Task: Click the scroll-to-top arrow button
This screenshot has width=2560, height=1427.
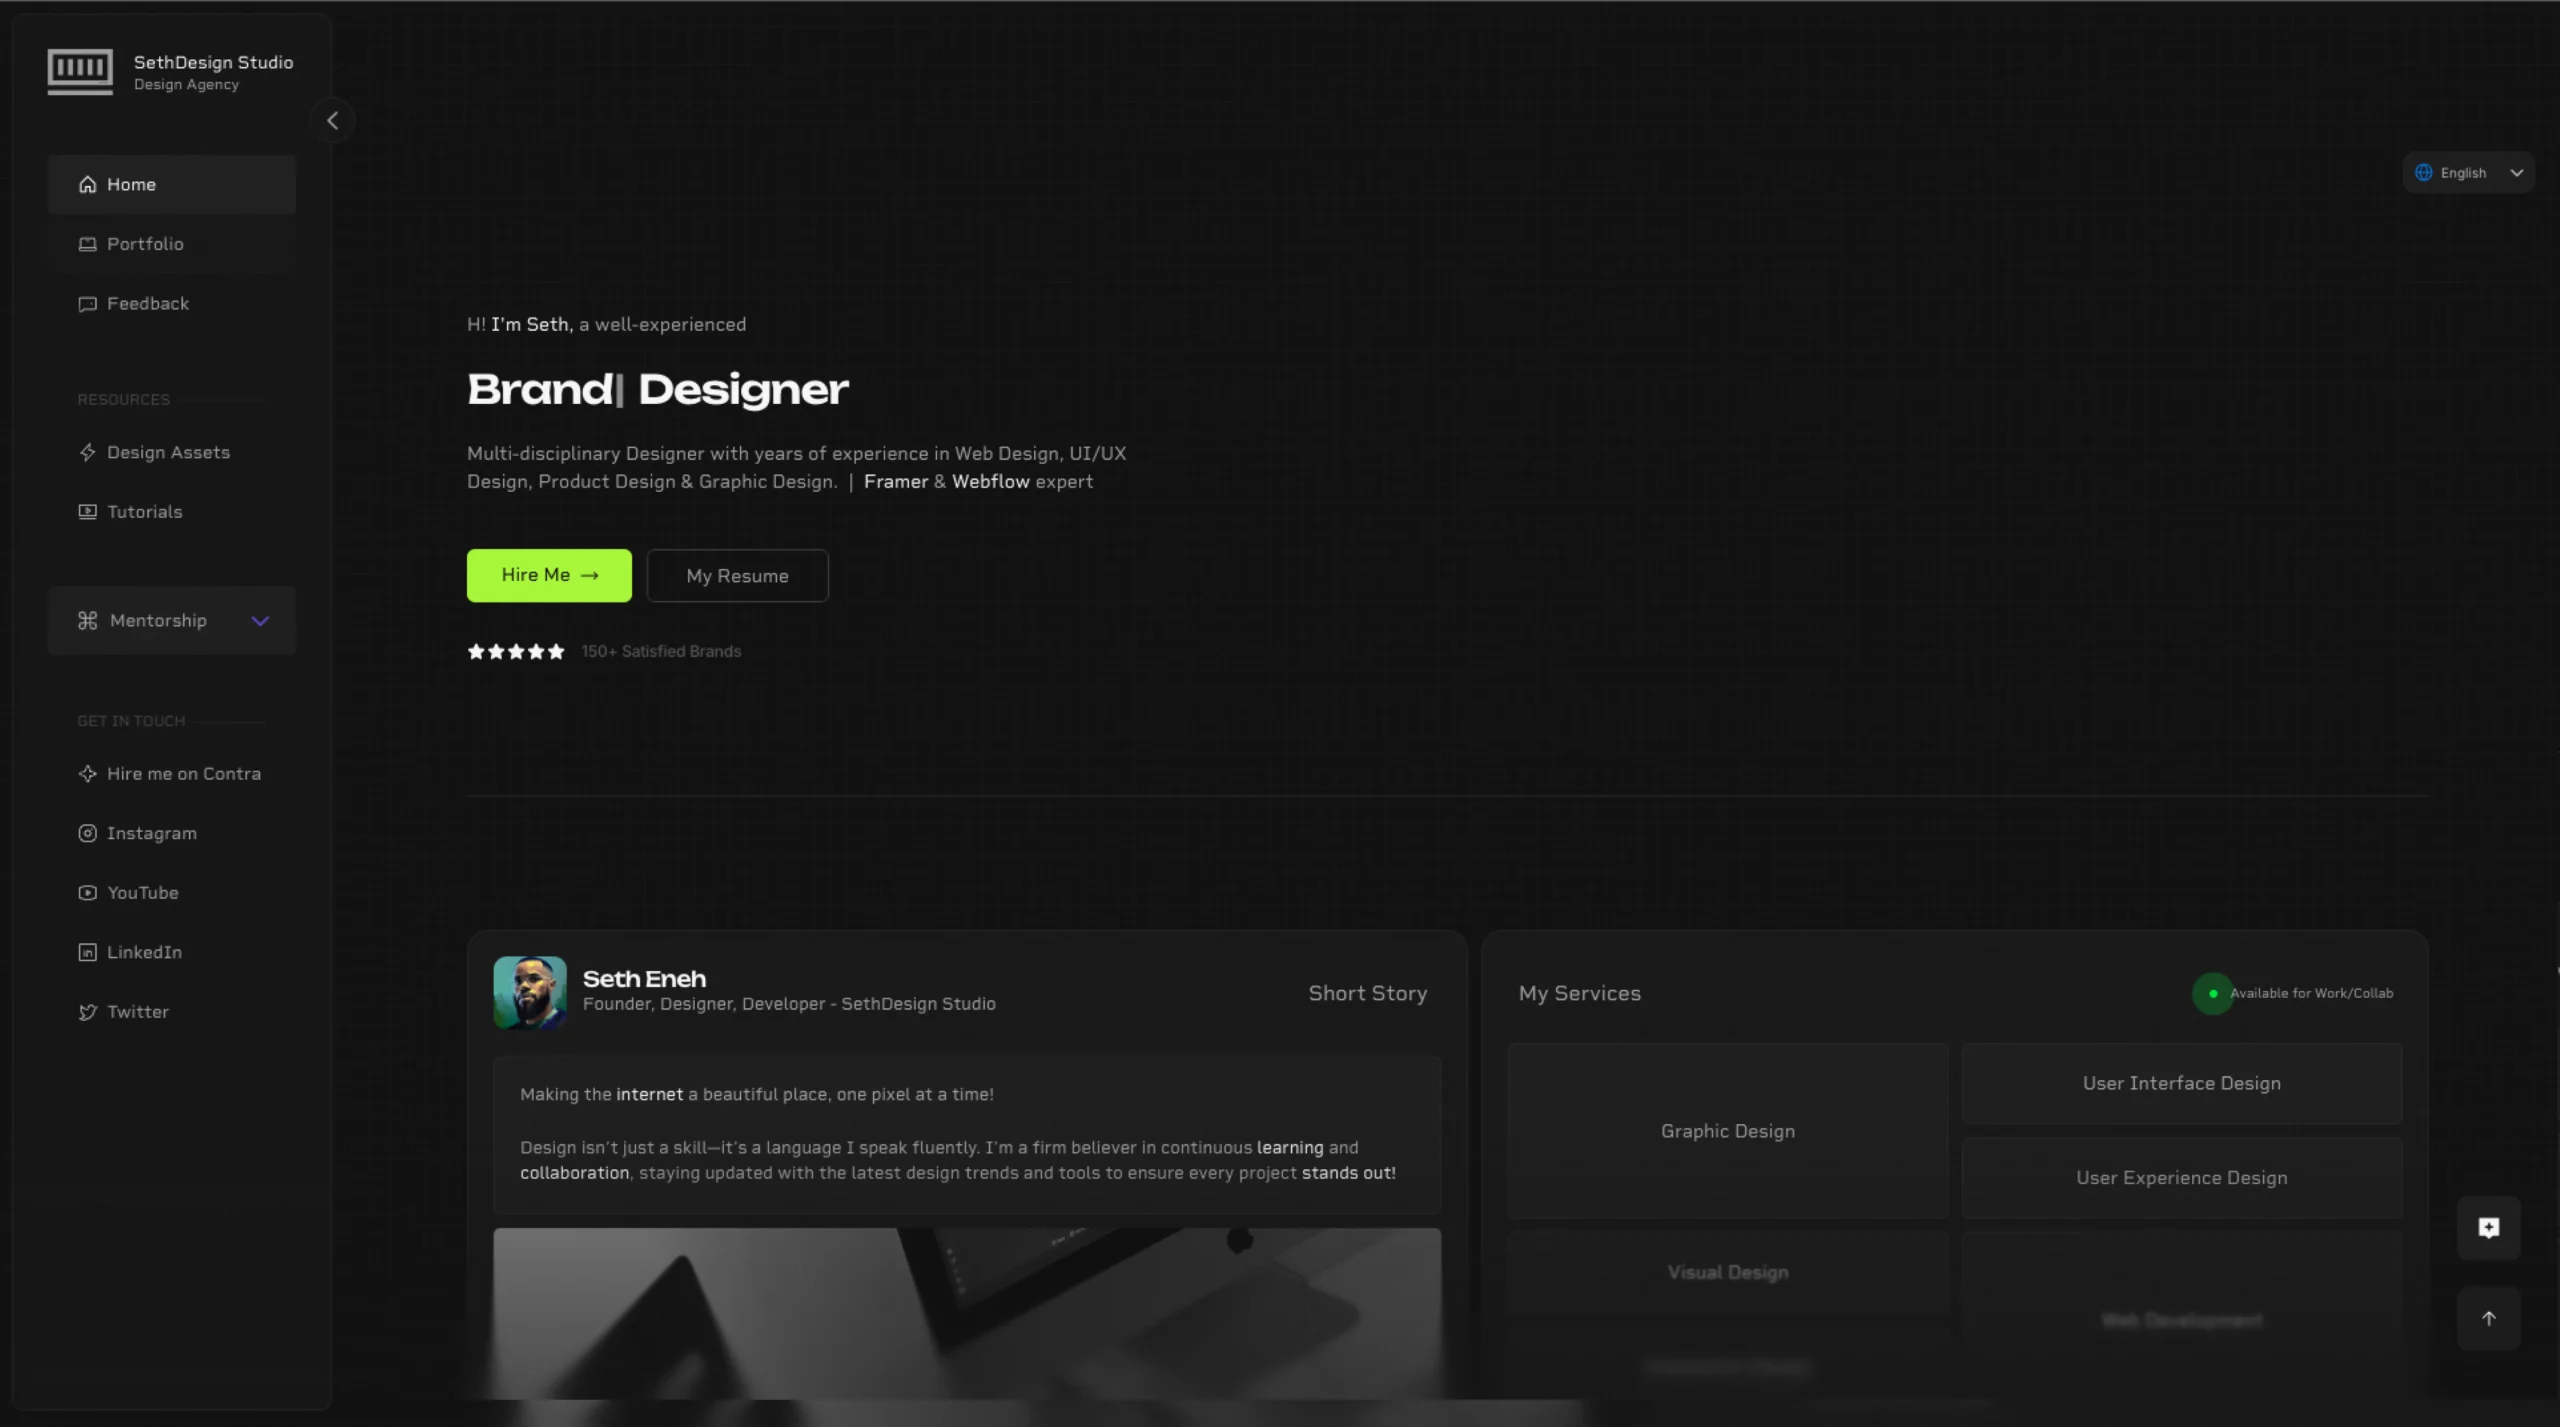Action: click(x=2489, y=1319)
